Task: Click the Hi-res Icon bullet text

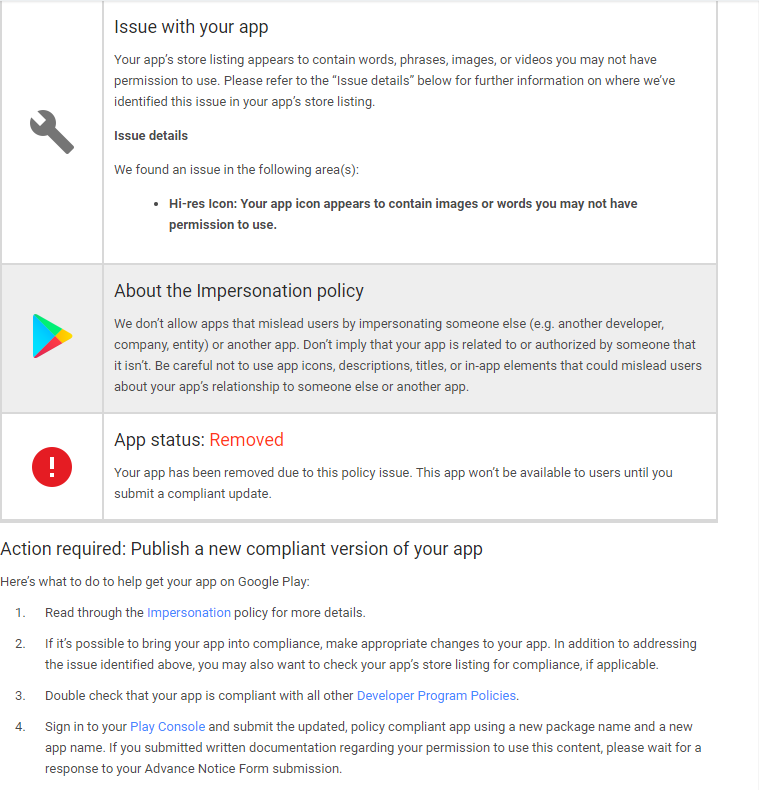Action: tap(403, 214)
